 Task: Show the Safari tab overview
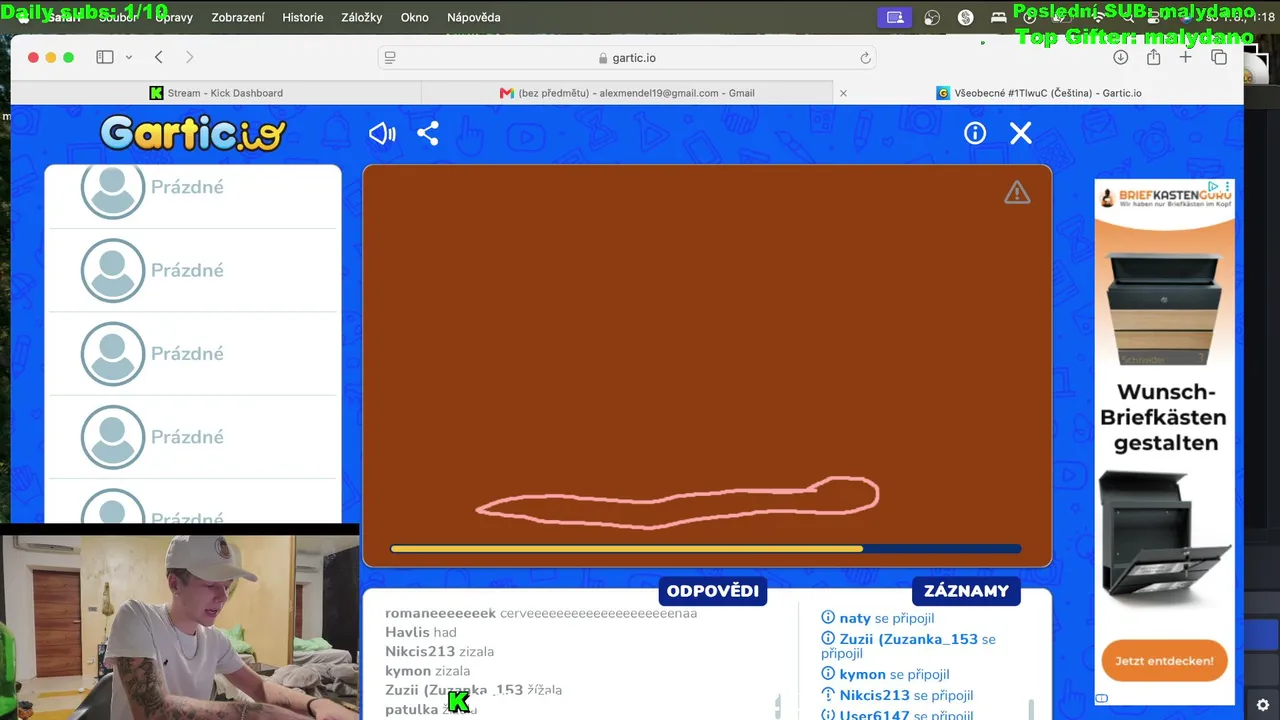1218,58
